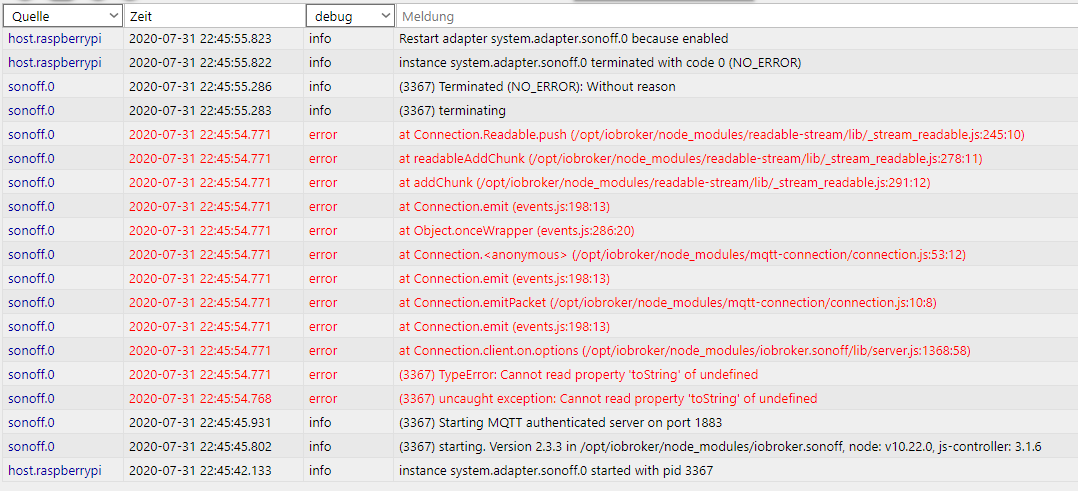Select the 'at Connection.client.on.options' error line
The height and width of the screenshot is (491, 1078).
click(684, 351)
